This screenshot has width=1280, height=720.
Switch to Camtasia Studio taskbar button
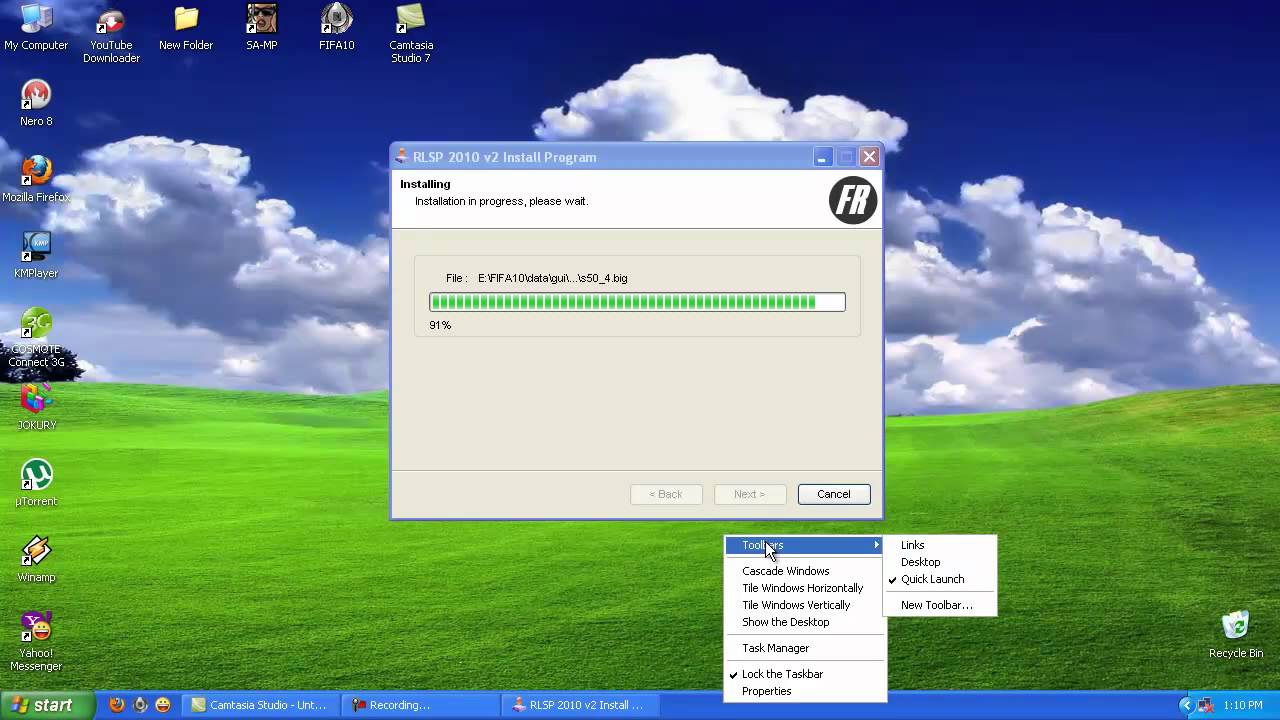[x=260, y=705]
